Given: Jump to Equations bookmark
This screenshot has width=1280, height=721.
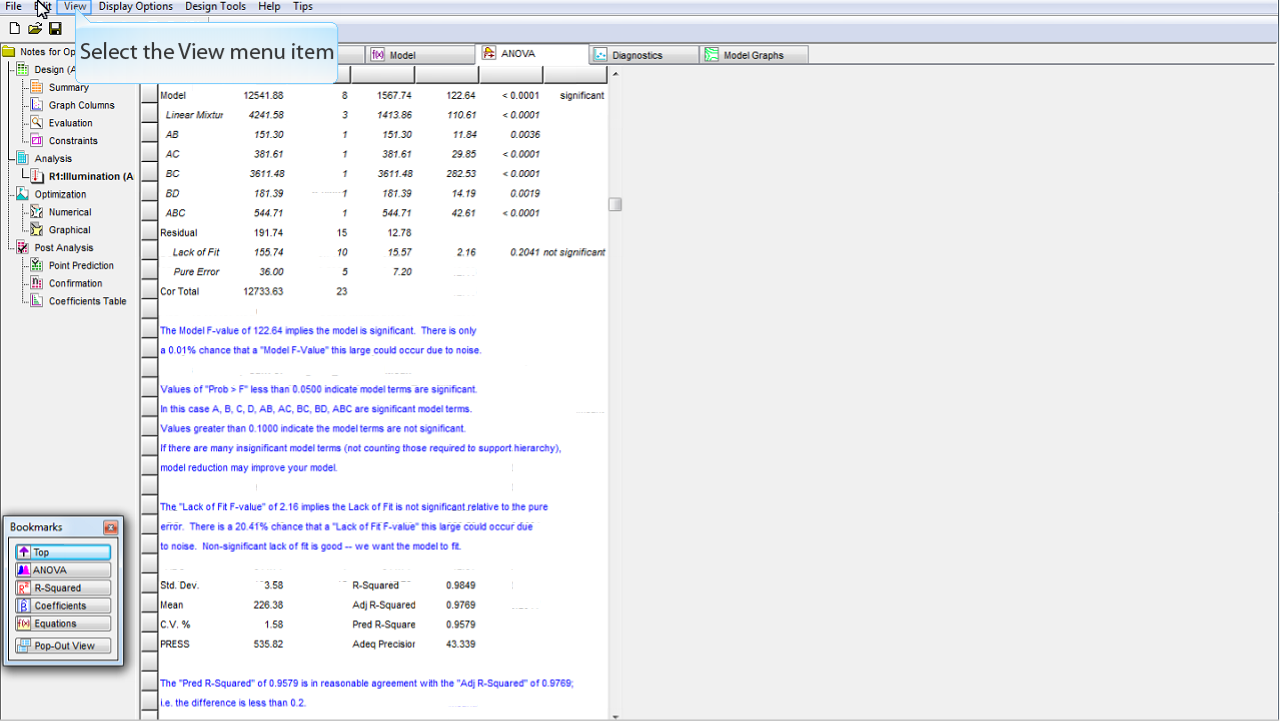Looking at the screenshot, I should [62, 624].
